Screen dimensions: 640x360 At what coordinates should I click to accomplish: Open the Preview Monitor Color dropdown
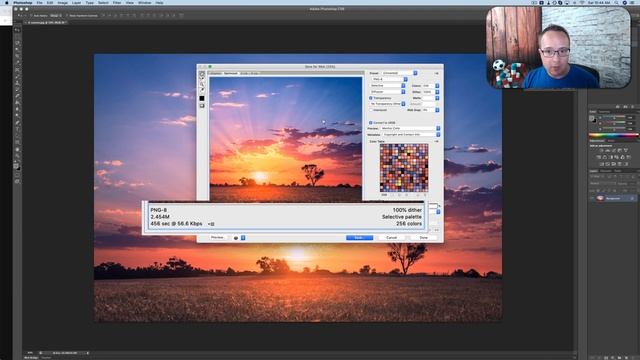tap(410, 128)
